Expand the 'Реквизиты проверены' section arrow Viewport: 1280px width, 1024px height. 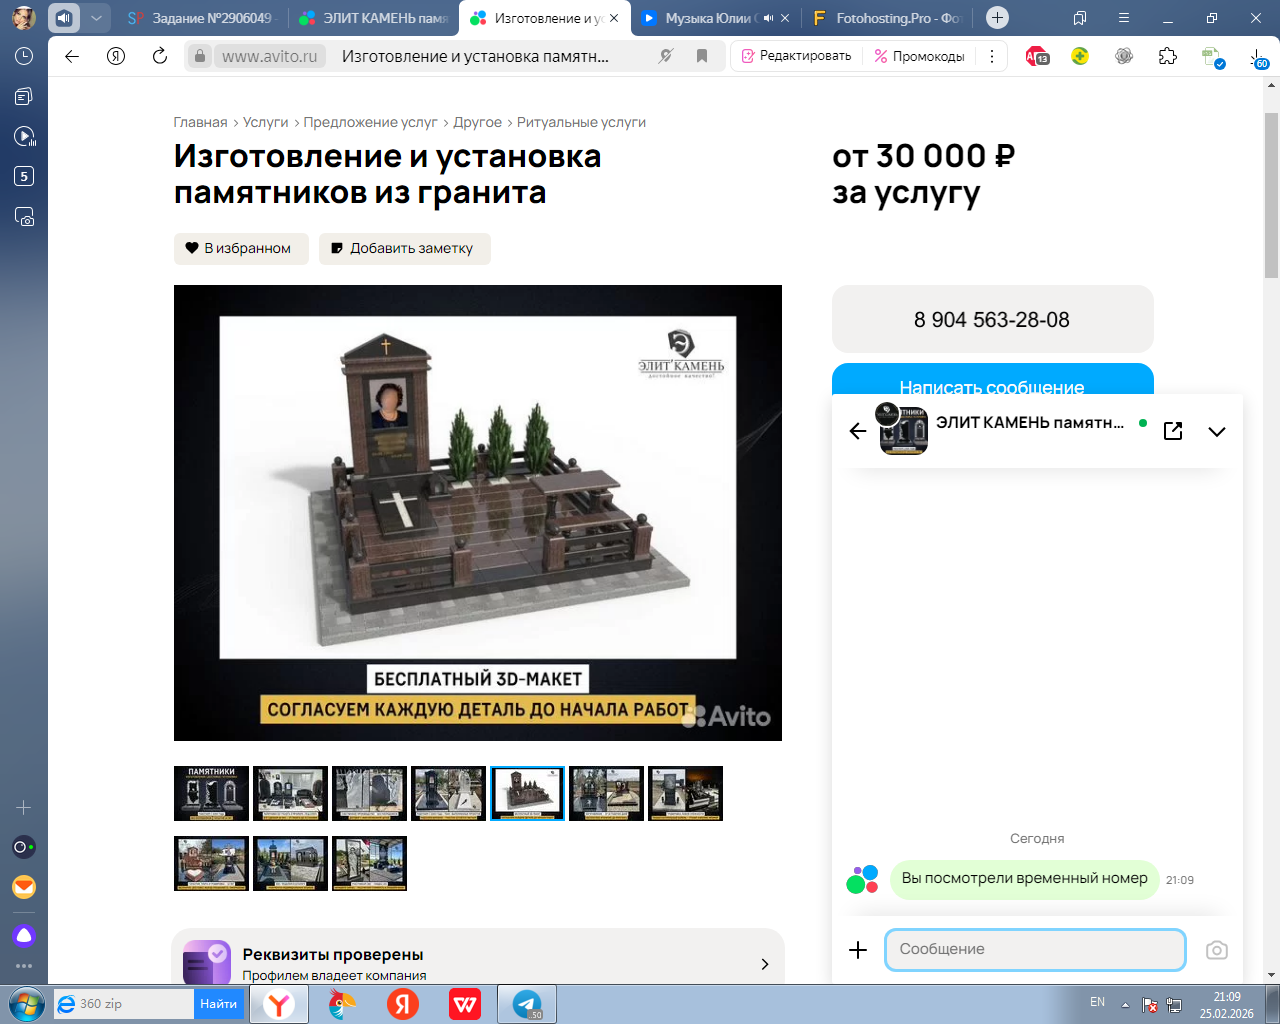tap(765, 964)
